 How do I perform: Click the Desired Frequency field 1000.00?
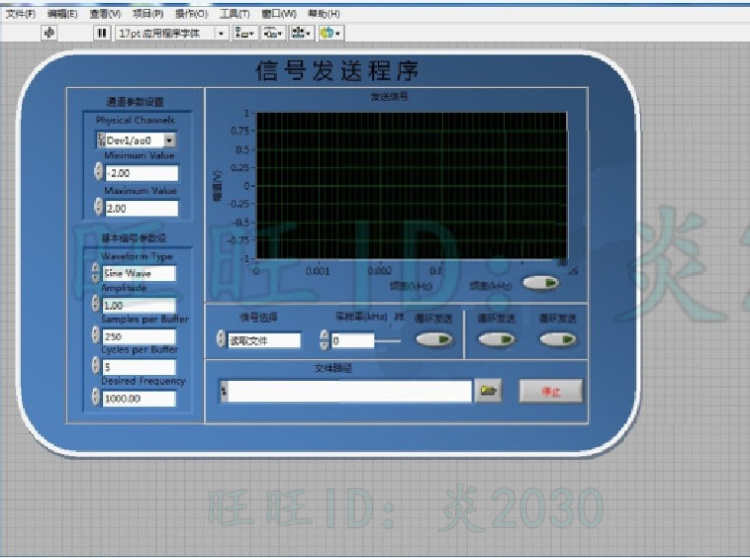[139, 398]
